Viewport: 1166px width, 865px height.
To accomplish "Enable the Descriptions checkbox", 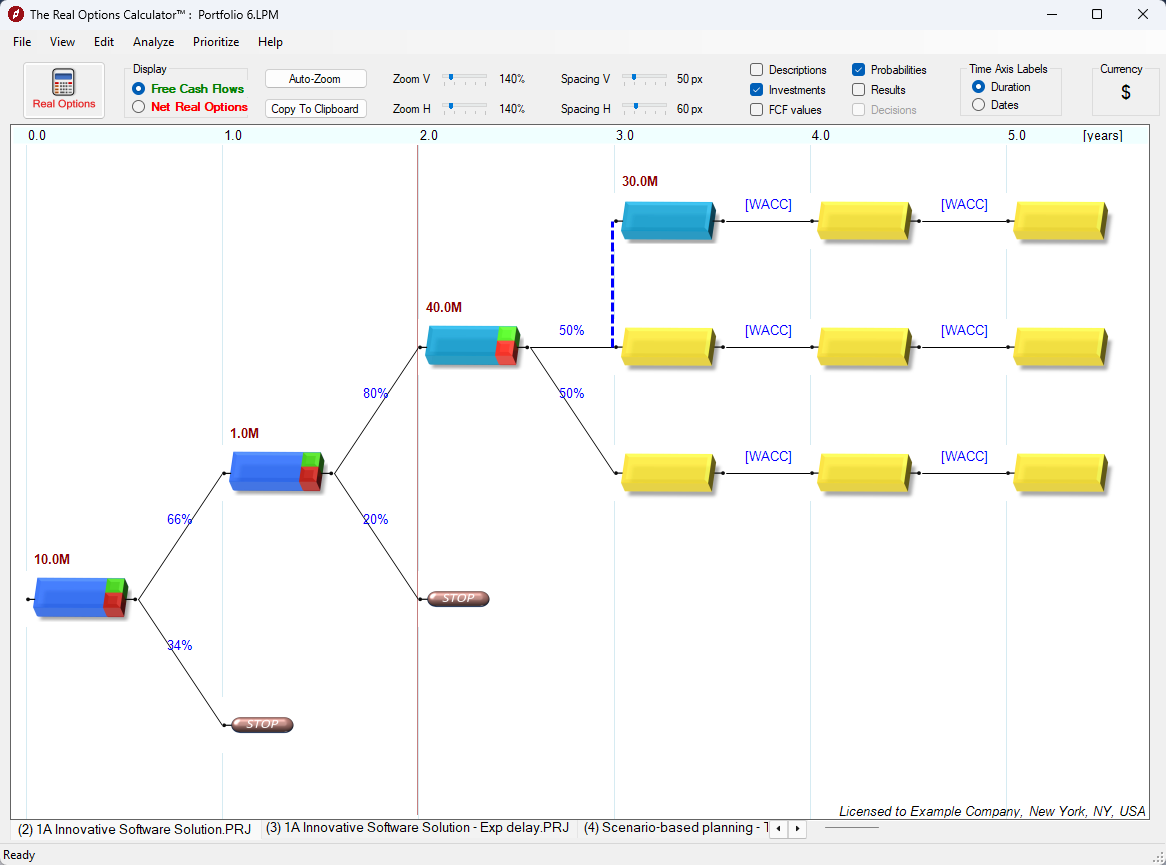I will [x=755, y=69].
